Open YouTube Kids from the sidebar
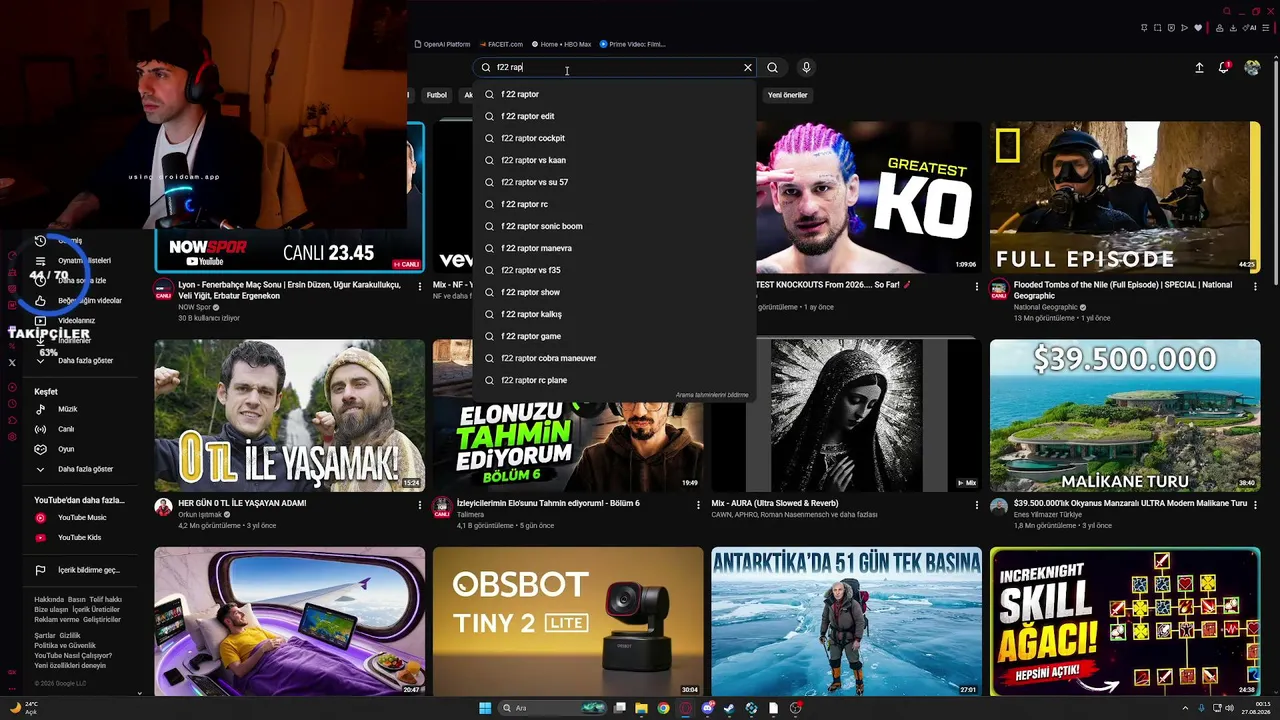 coord(79,538)
